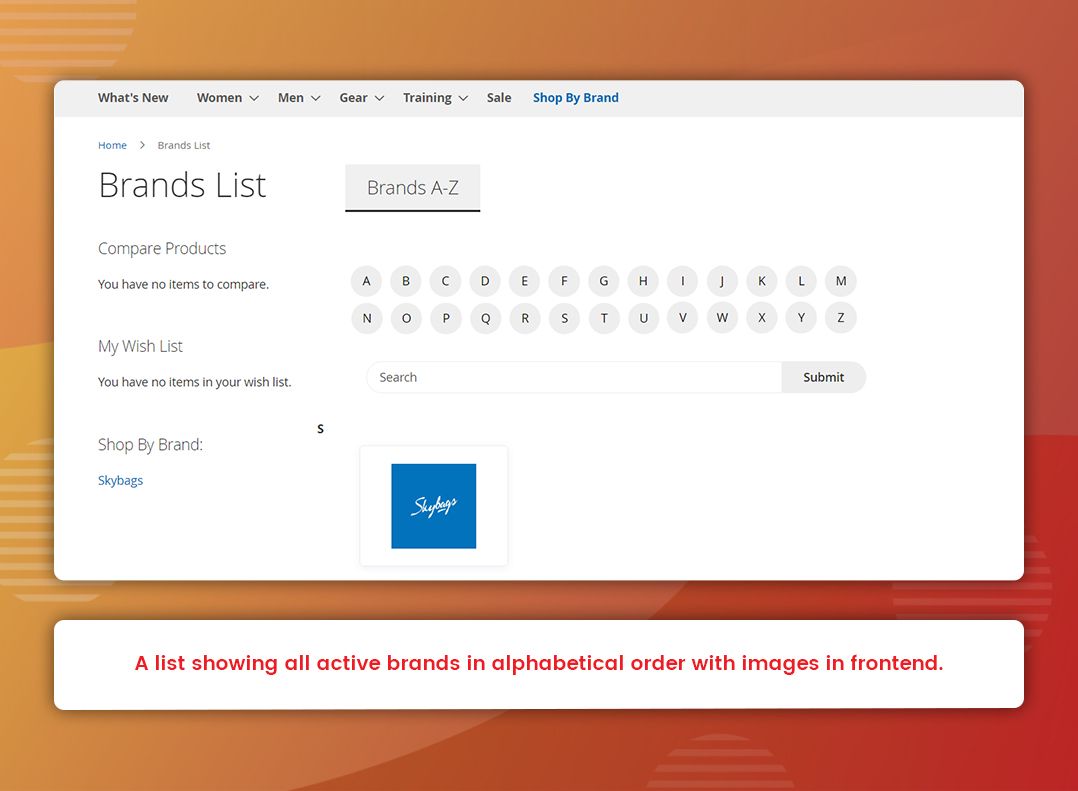Expand the Training menu chevron
This screenshot has height=791, width=1078.
(x=463, y=98)
